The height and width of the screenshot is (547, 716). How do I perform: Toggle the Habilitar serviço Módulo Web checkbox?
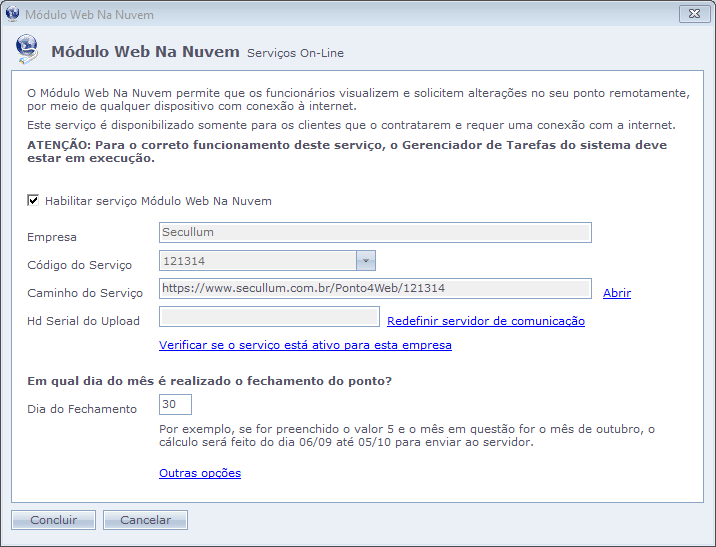(33, 201)
